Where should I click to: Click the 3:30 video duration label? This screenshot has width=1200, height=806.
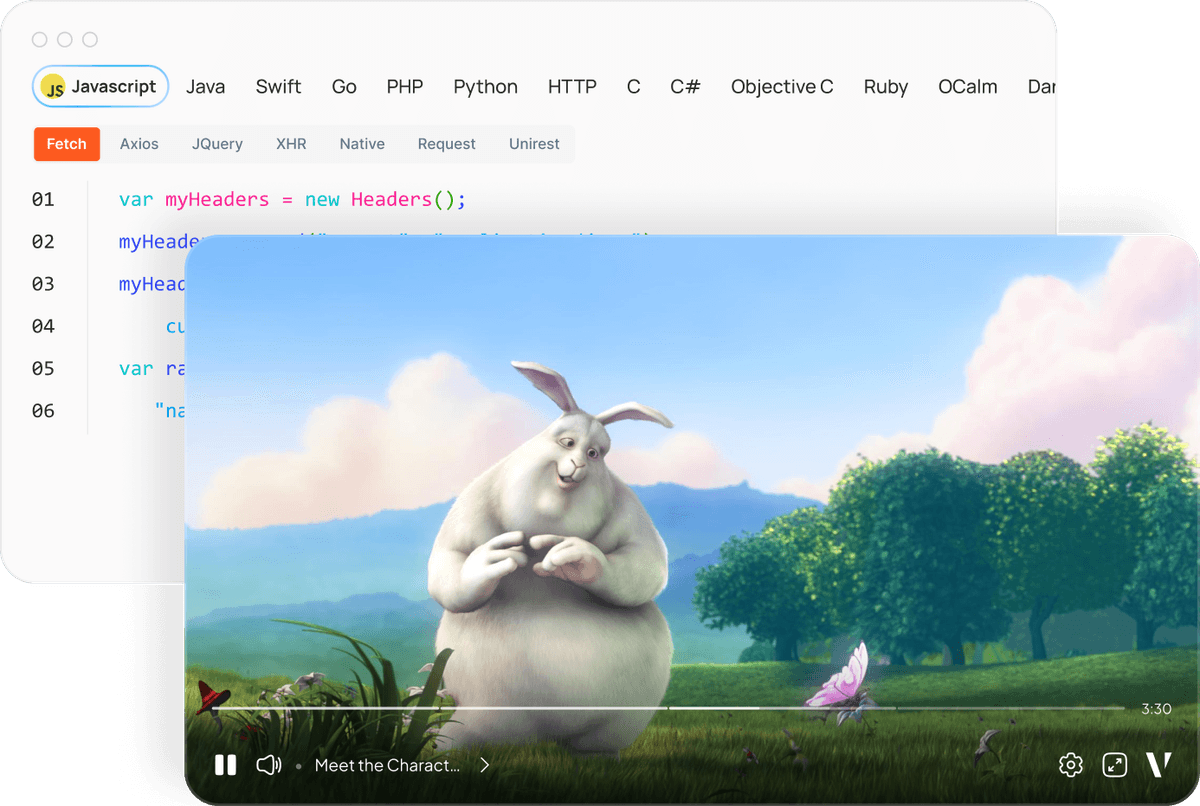coord(1156,709)
